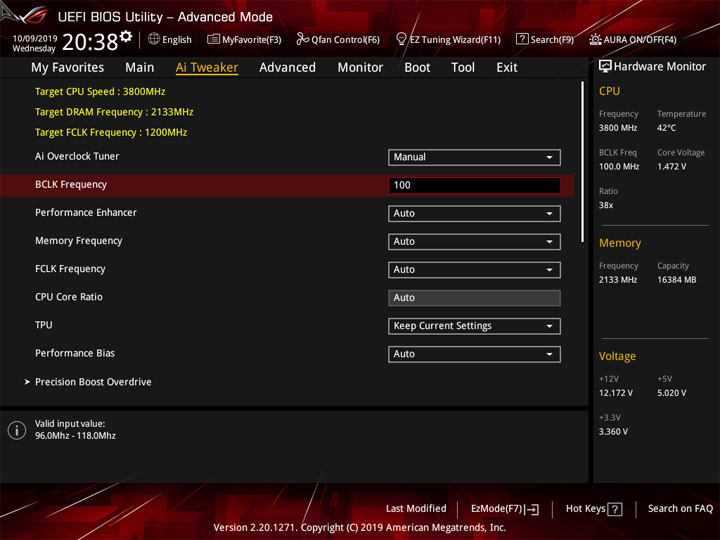Open FCLK Frequency dropdown
The width and height of the screenshot is (720, 540).
tap(474, 270)
